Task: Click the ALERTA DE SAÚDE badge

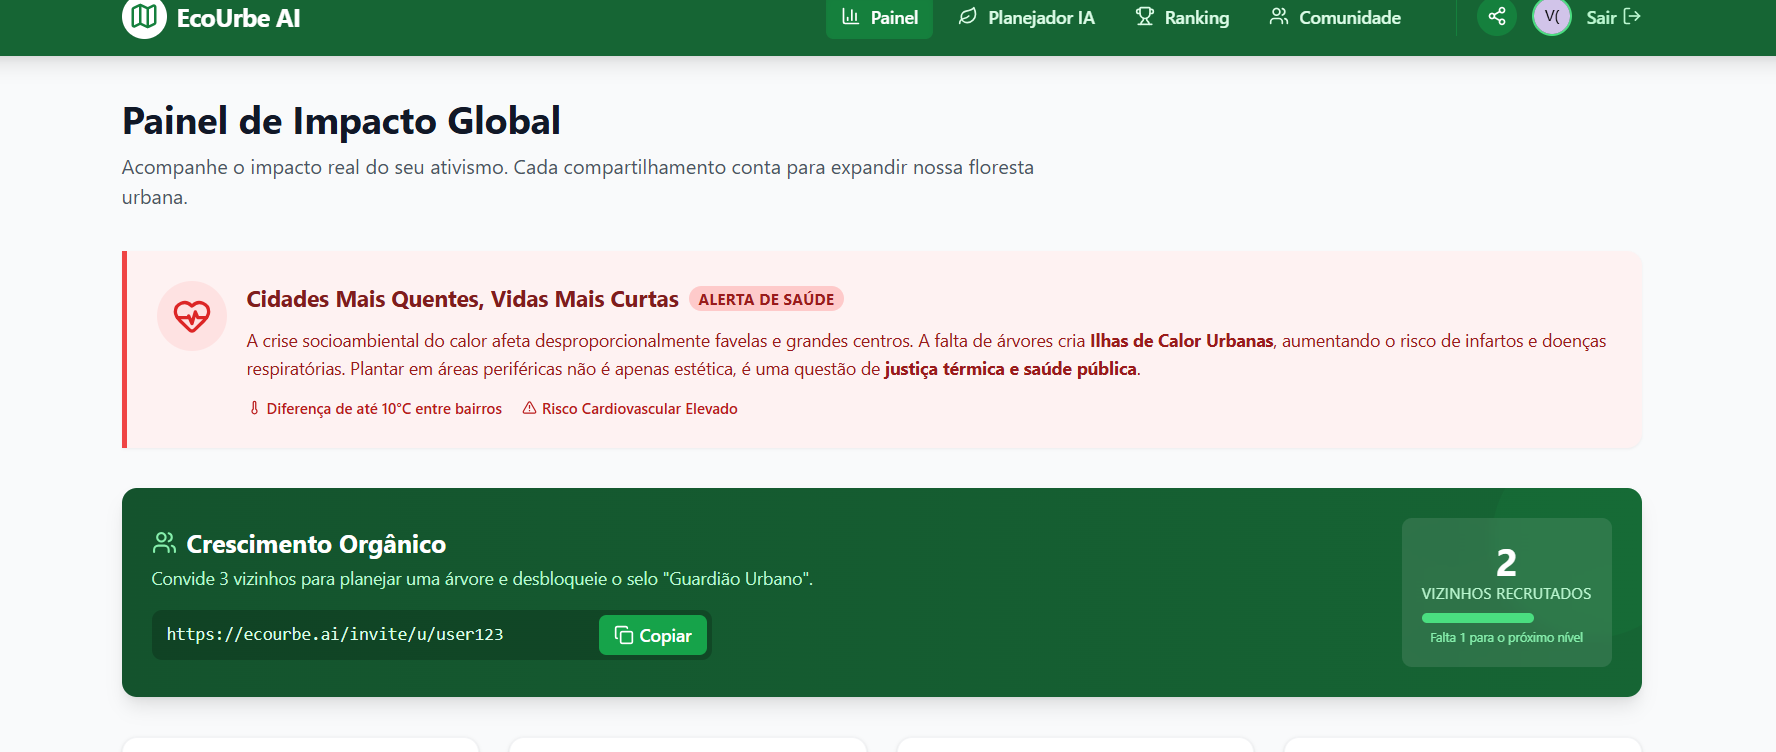Action: (766, 299)
